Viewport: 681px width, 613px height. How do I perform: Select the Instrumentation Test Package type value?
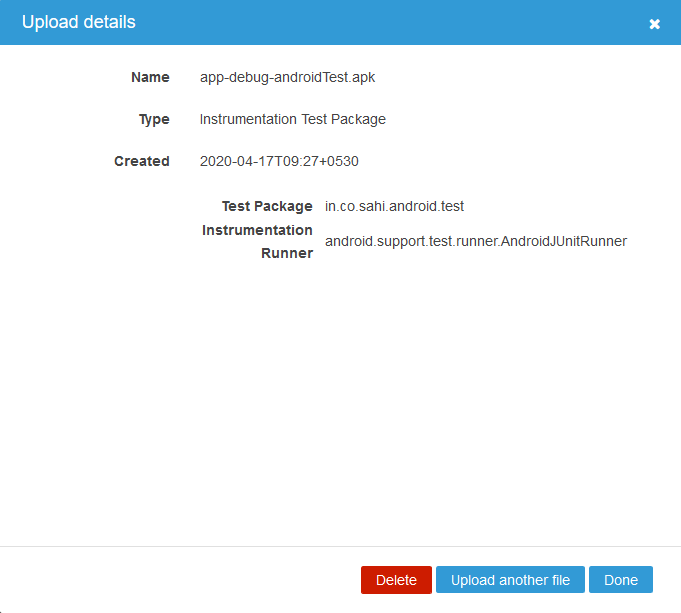pyautogui.click(x=292, y=119)
